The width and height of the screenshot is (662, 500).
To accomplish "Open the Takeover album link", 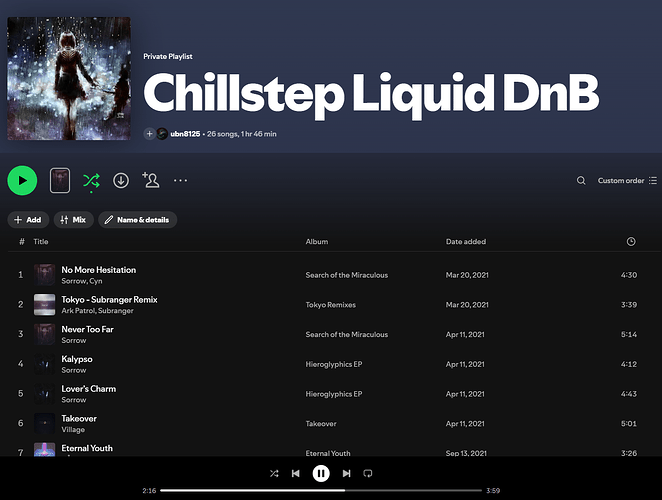I will click(321, 424).
